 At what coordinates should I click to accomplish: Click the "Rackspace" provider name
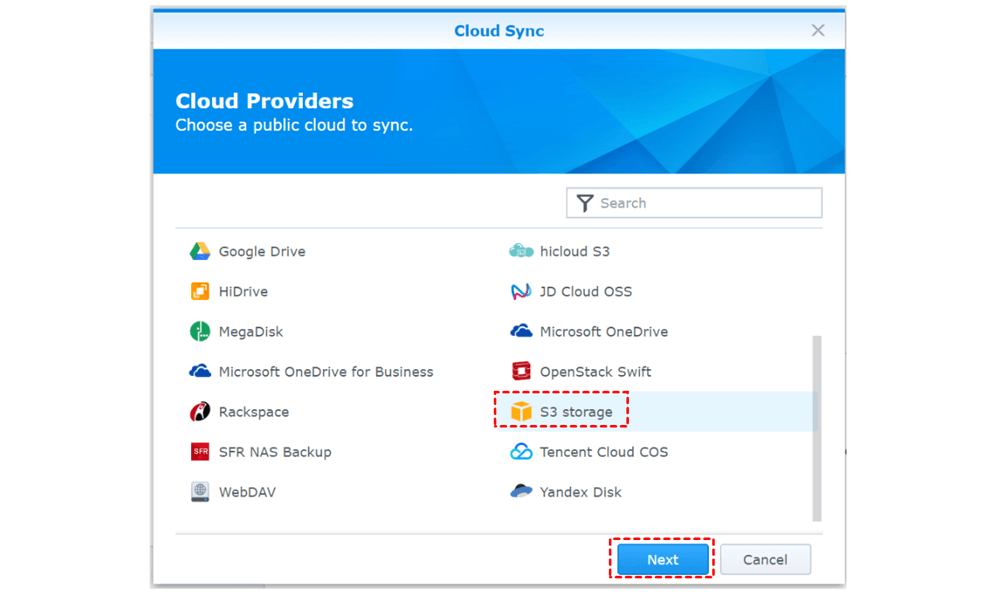pos(254,413)
